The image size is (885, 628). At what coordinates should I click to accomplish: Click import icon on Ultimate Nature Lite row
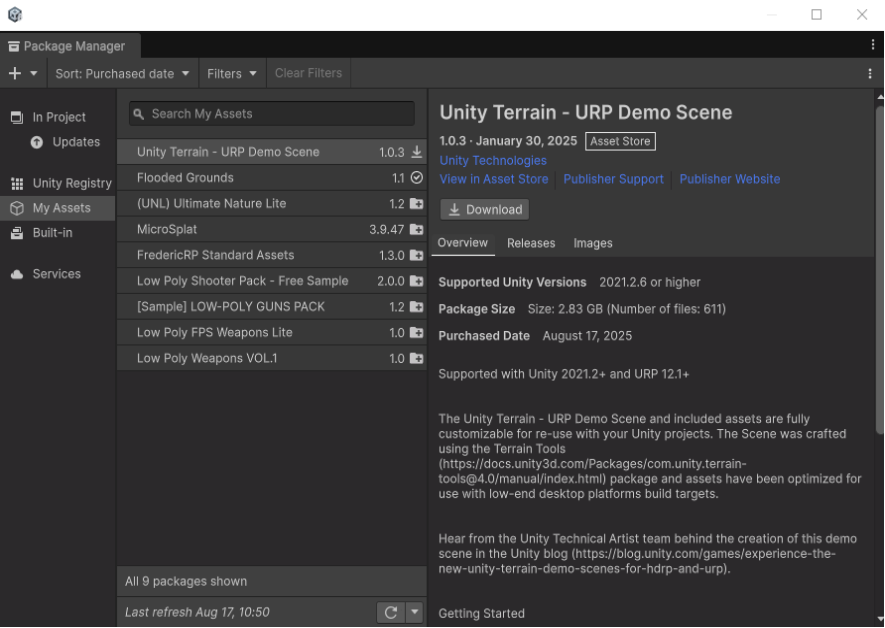pos(416,204)
